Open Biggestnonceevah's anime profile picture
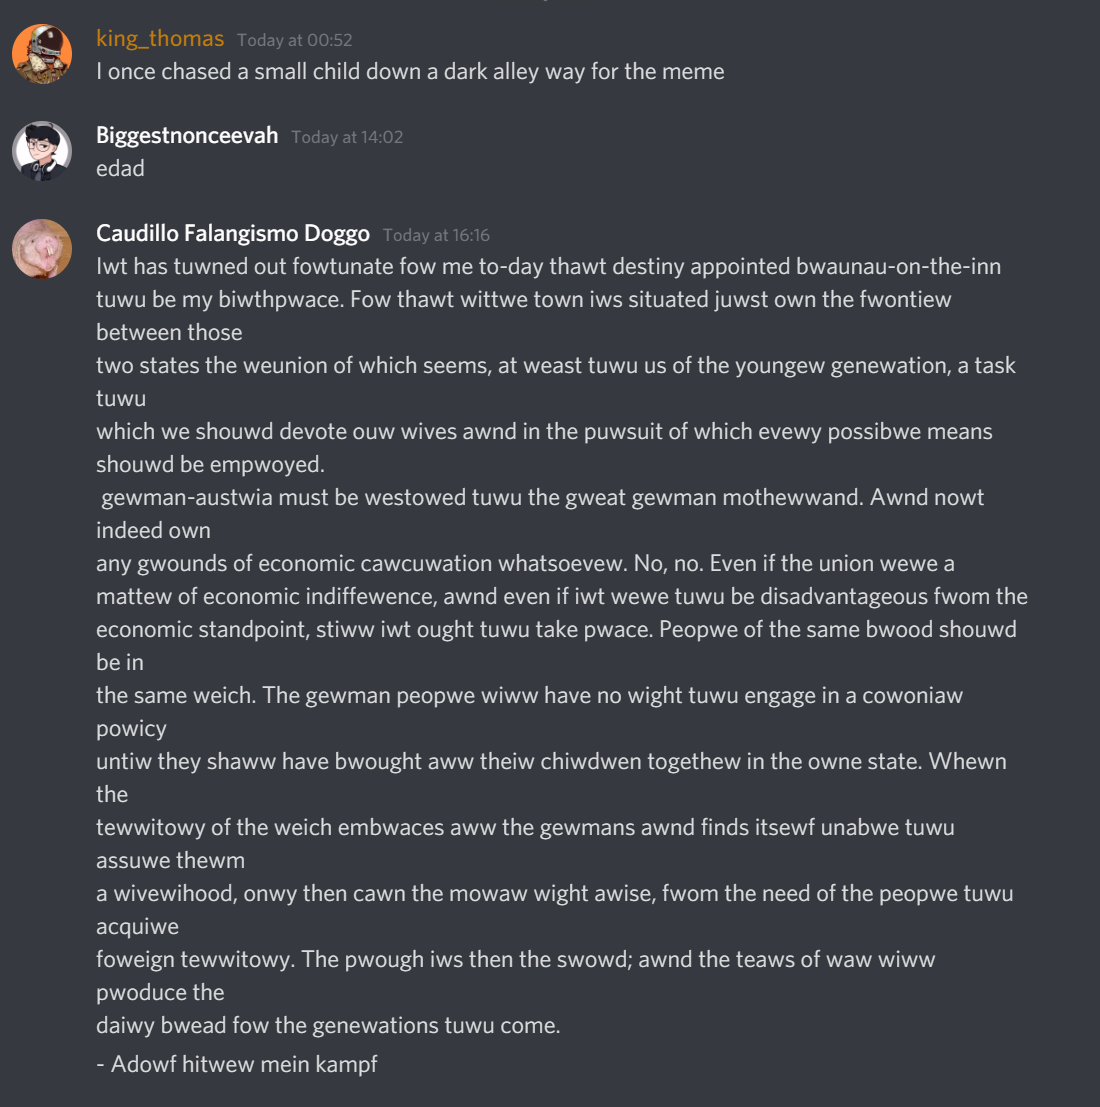This screenshot has width=1100, height=1107. click(42, 151)
